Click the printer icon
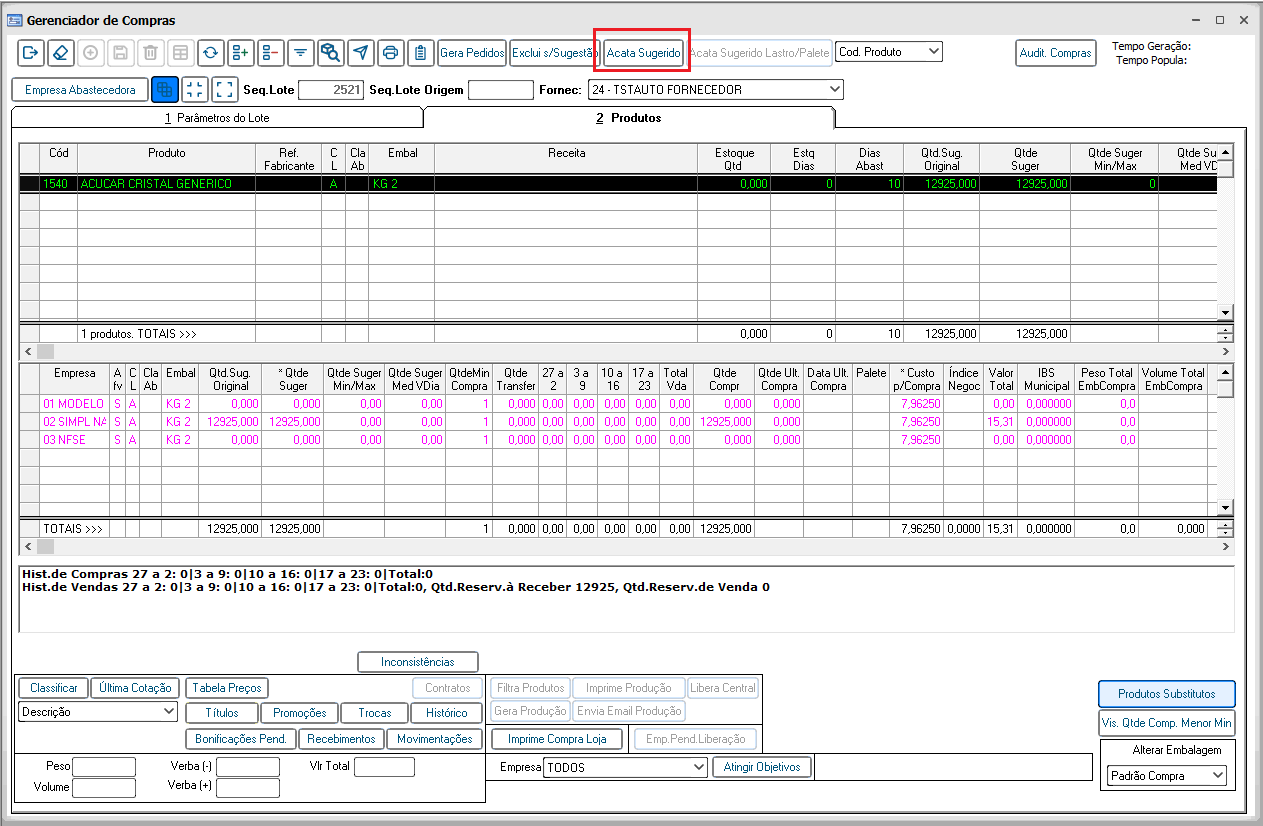Image resolution: width=1263 pixels, height=826 pixels. [x=391, y=52]
